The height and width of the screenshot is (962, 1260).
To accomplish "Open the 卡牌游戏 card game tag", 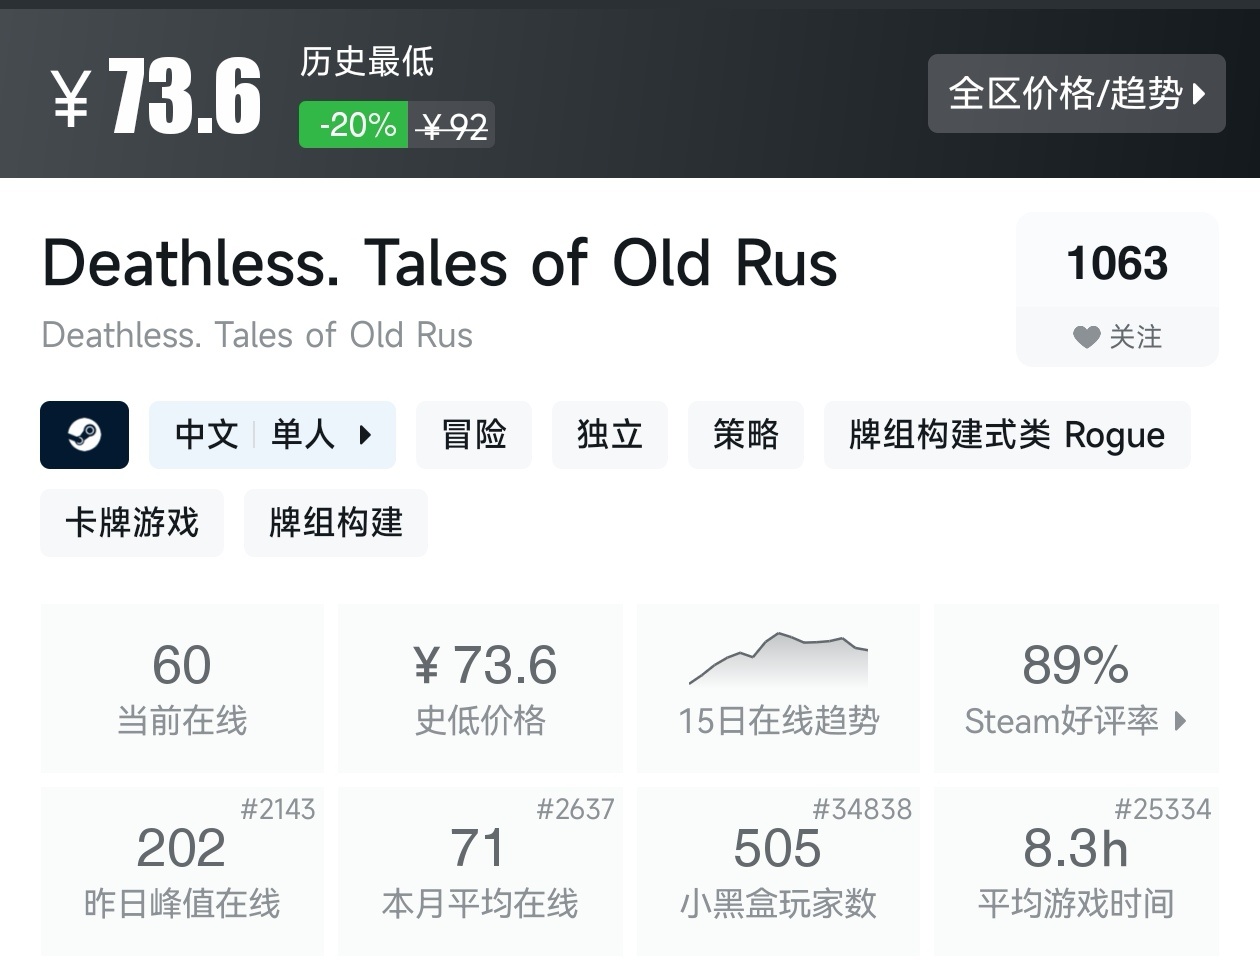I will pos(132,523).
